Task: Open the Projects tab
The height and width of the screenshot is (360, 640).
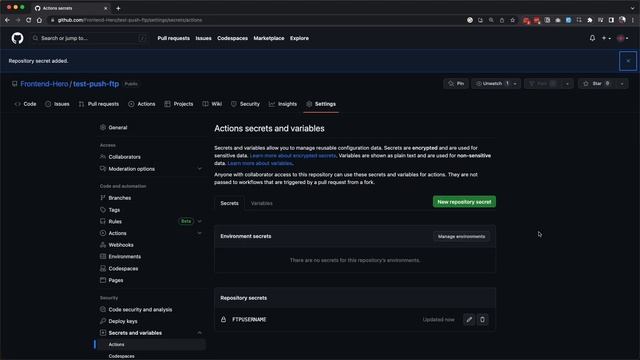Action: (x=179, y=104)
